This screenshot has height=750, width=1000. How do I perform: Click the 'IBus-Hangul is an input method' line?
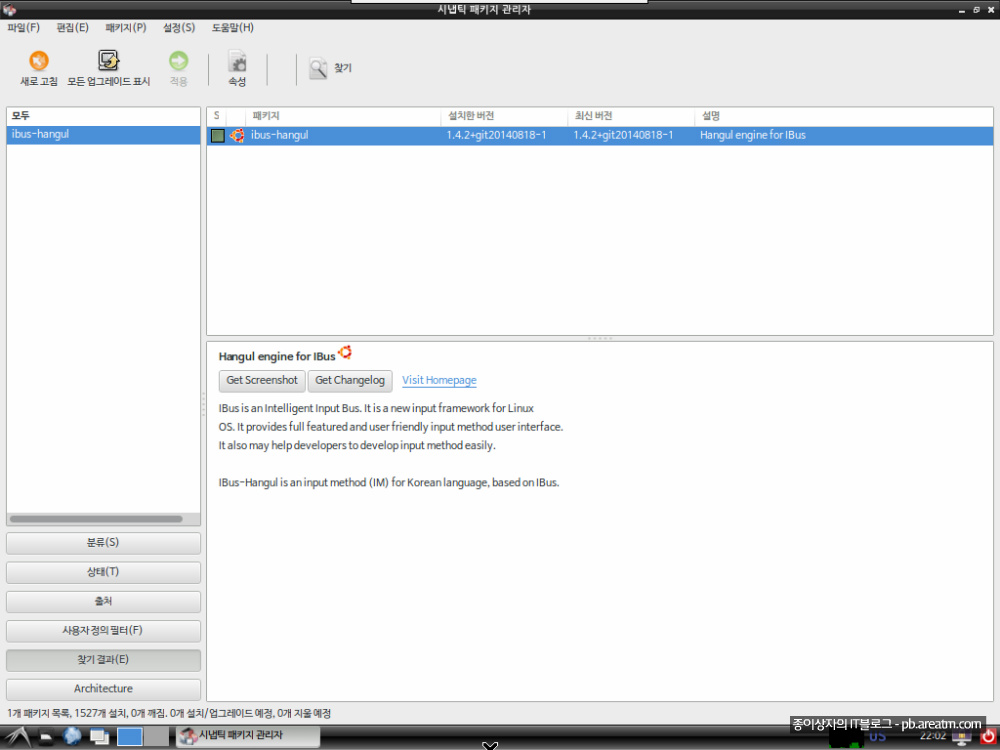pyautogui.click(x=389, y=483)
